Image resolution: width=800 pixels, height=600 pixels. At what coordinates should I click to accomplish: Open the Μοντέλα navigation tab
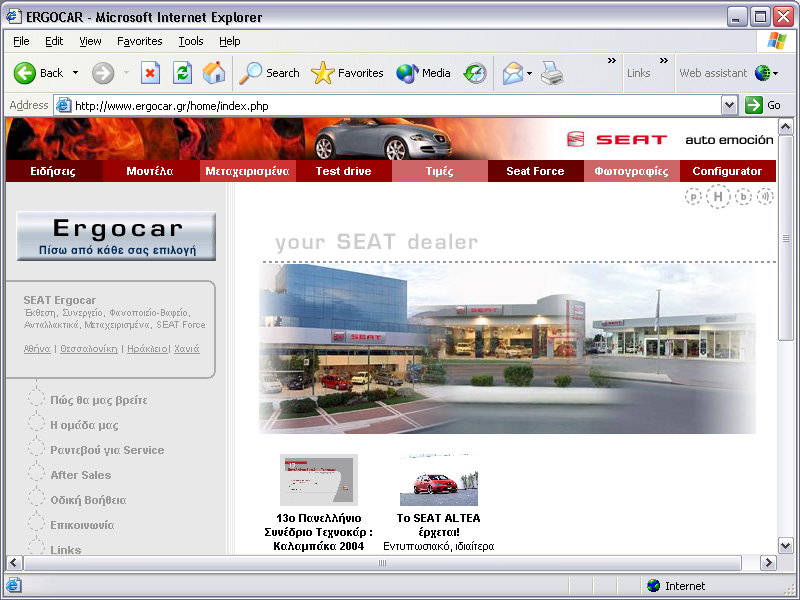151,171
